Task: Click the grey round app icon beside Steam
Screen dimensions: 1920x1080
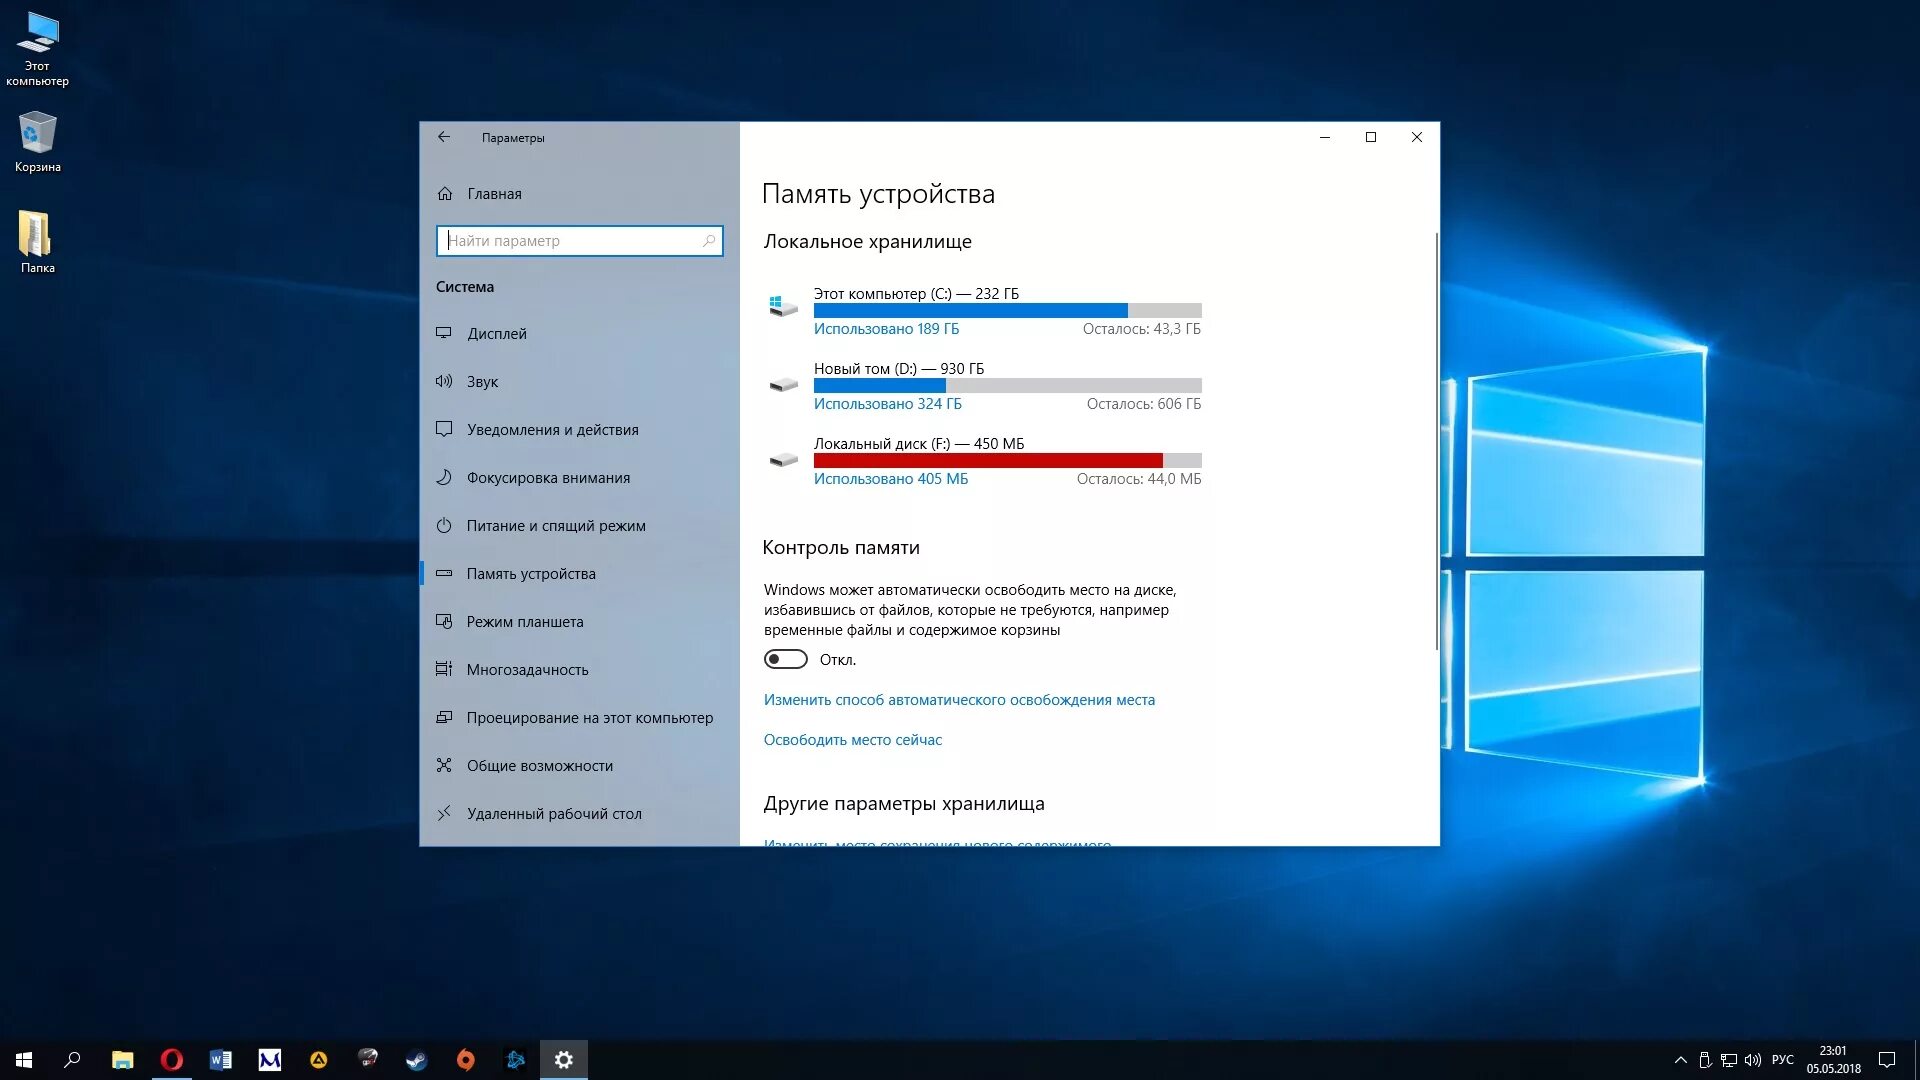Action: [367, 1060]
